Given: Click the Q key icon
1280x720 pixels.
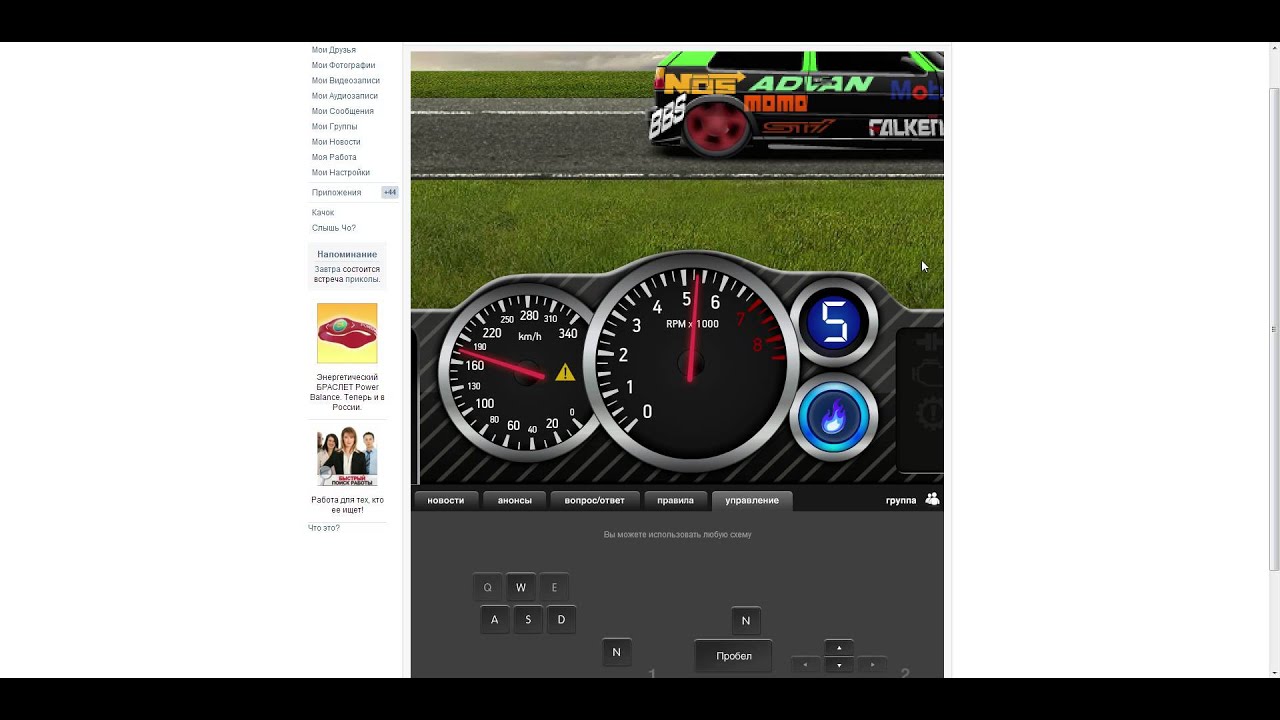Looking at the screenshot, I should coord(488,588).
